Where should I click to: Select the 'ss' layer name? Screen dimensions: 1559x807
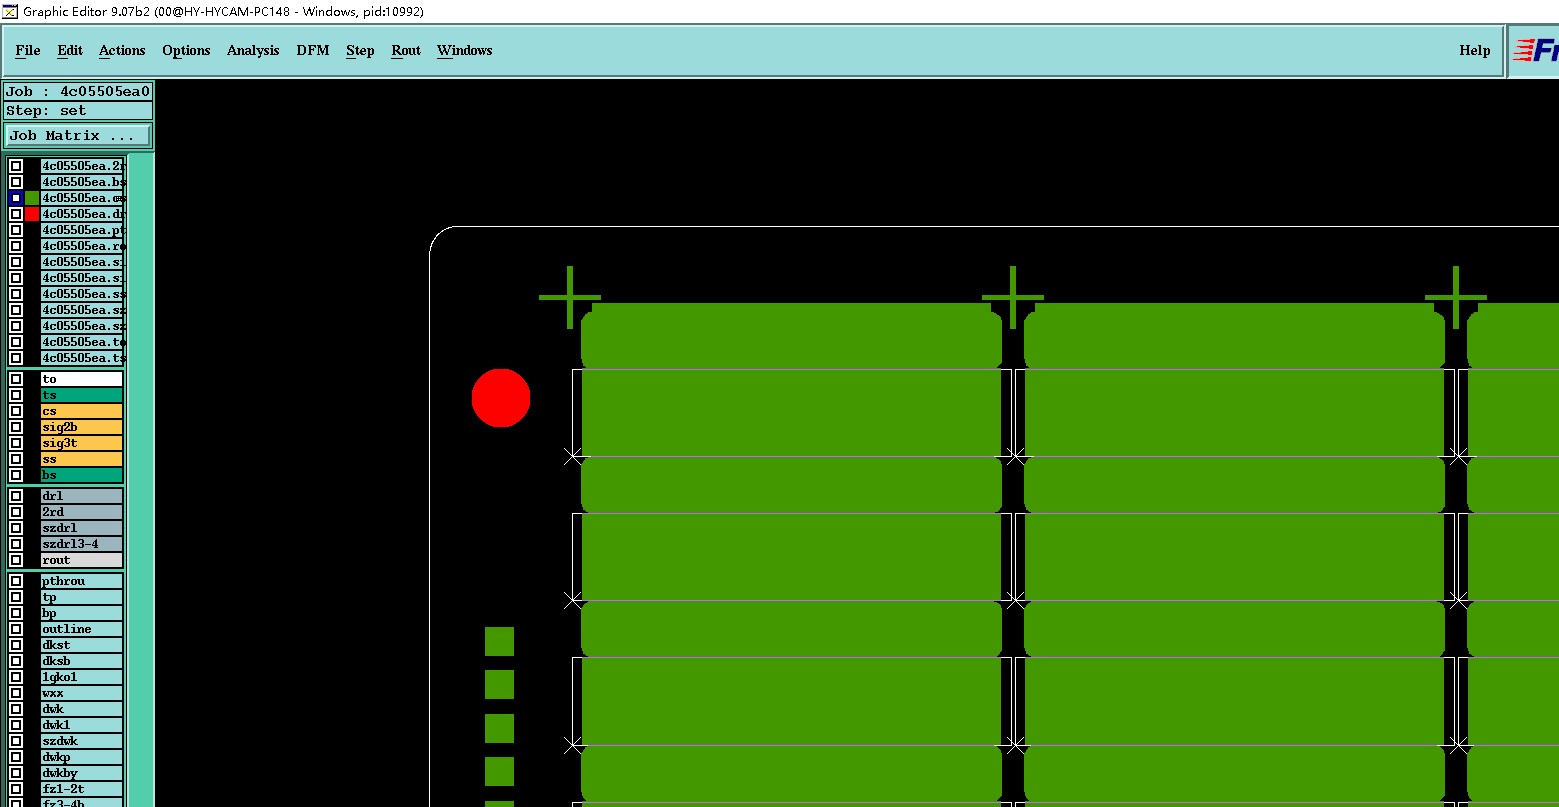click(82, 459)
